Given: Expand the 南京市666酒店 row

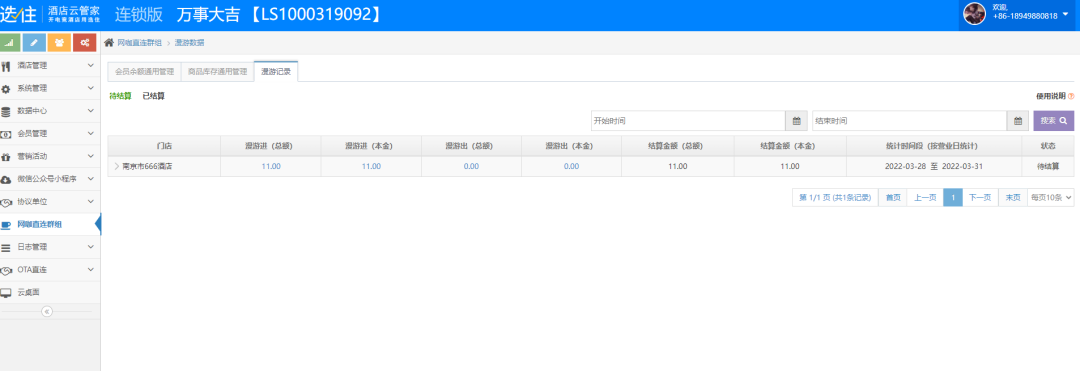Looking at the screenshot, I should 116,166.
